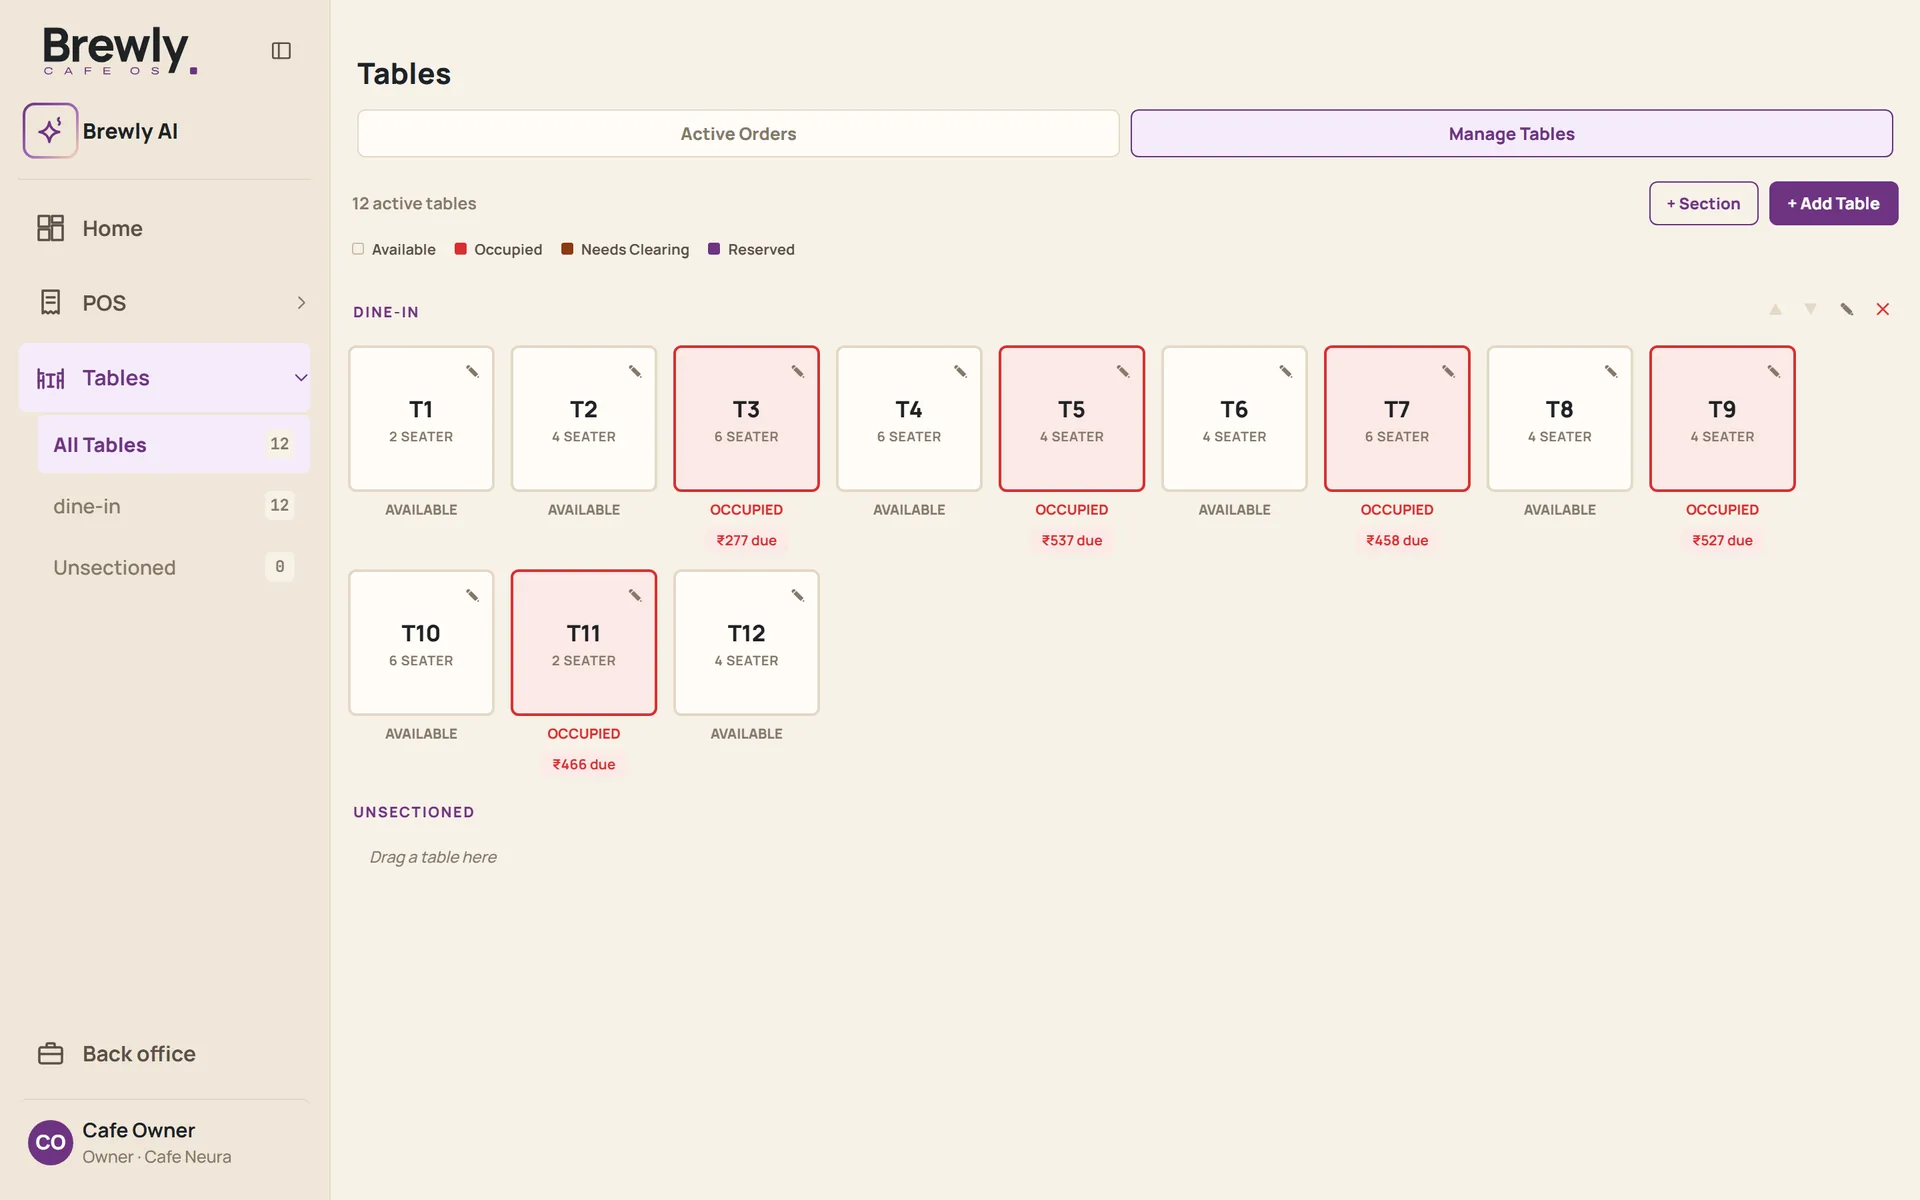Go to Home in the sidebar
1920x1200 pixels.
pos(164,229)
